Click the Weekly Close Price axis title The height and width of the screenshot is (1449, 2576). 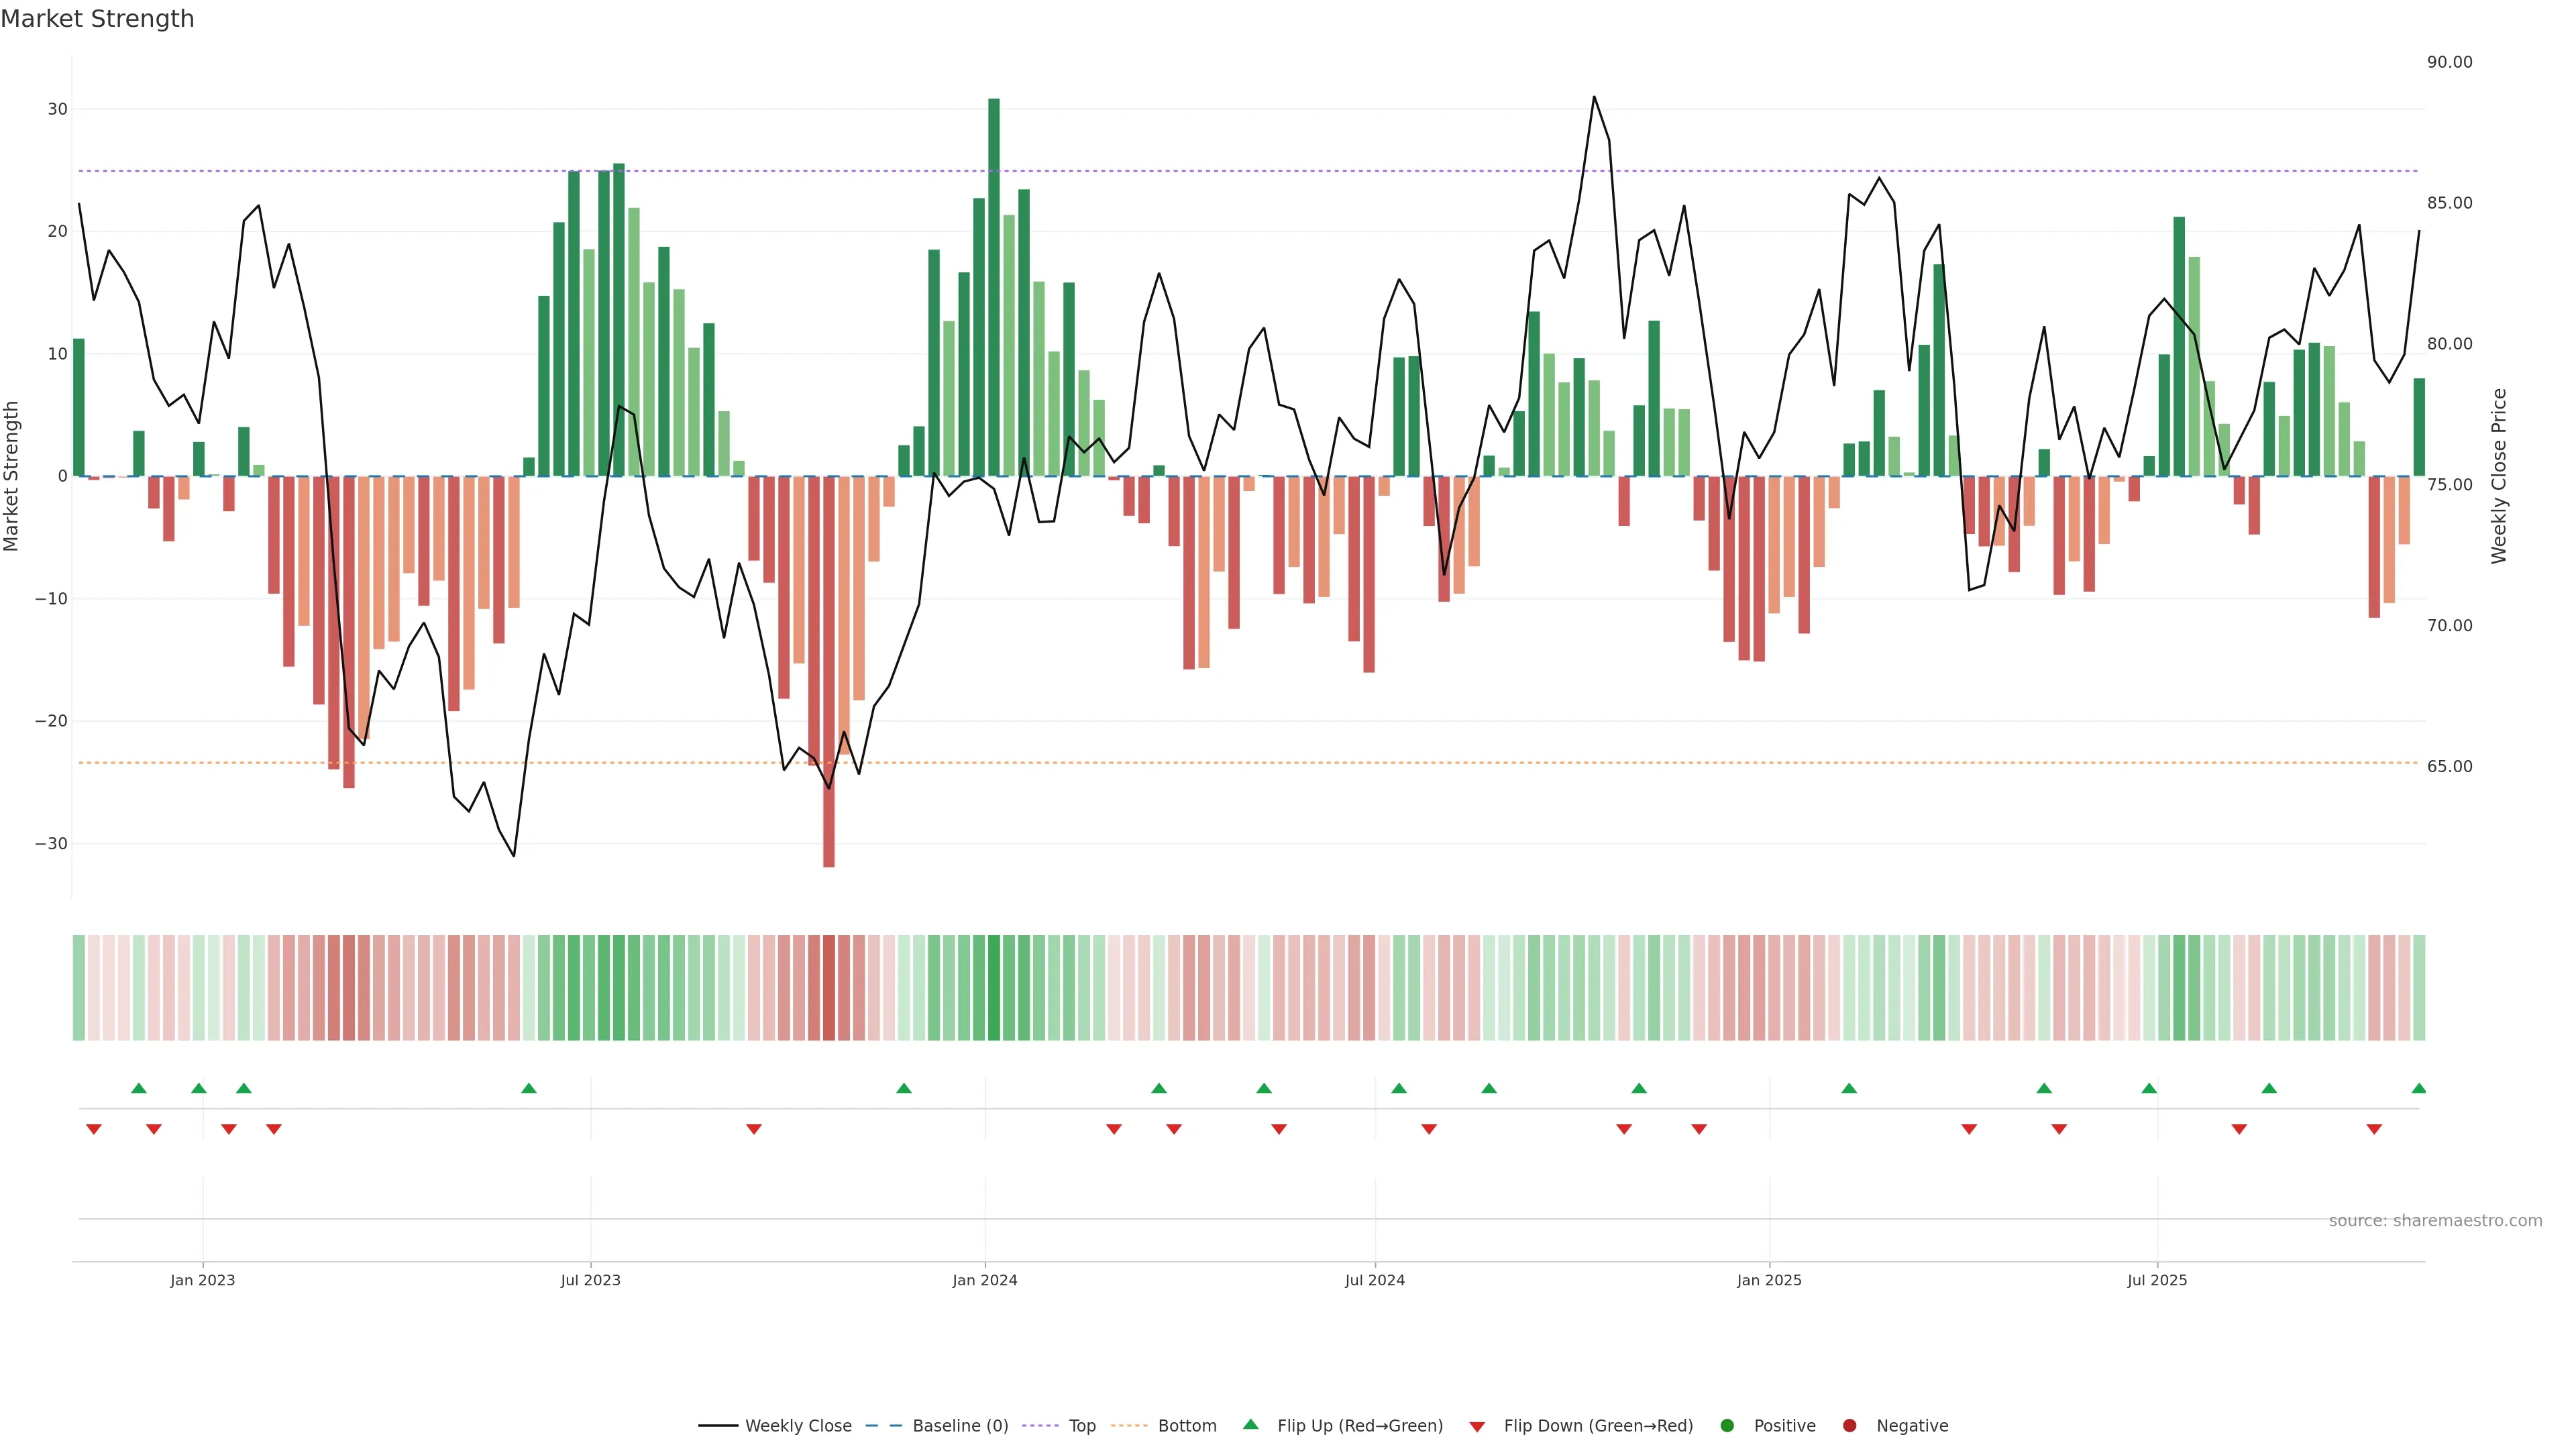pos(2499,476)
